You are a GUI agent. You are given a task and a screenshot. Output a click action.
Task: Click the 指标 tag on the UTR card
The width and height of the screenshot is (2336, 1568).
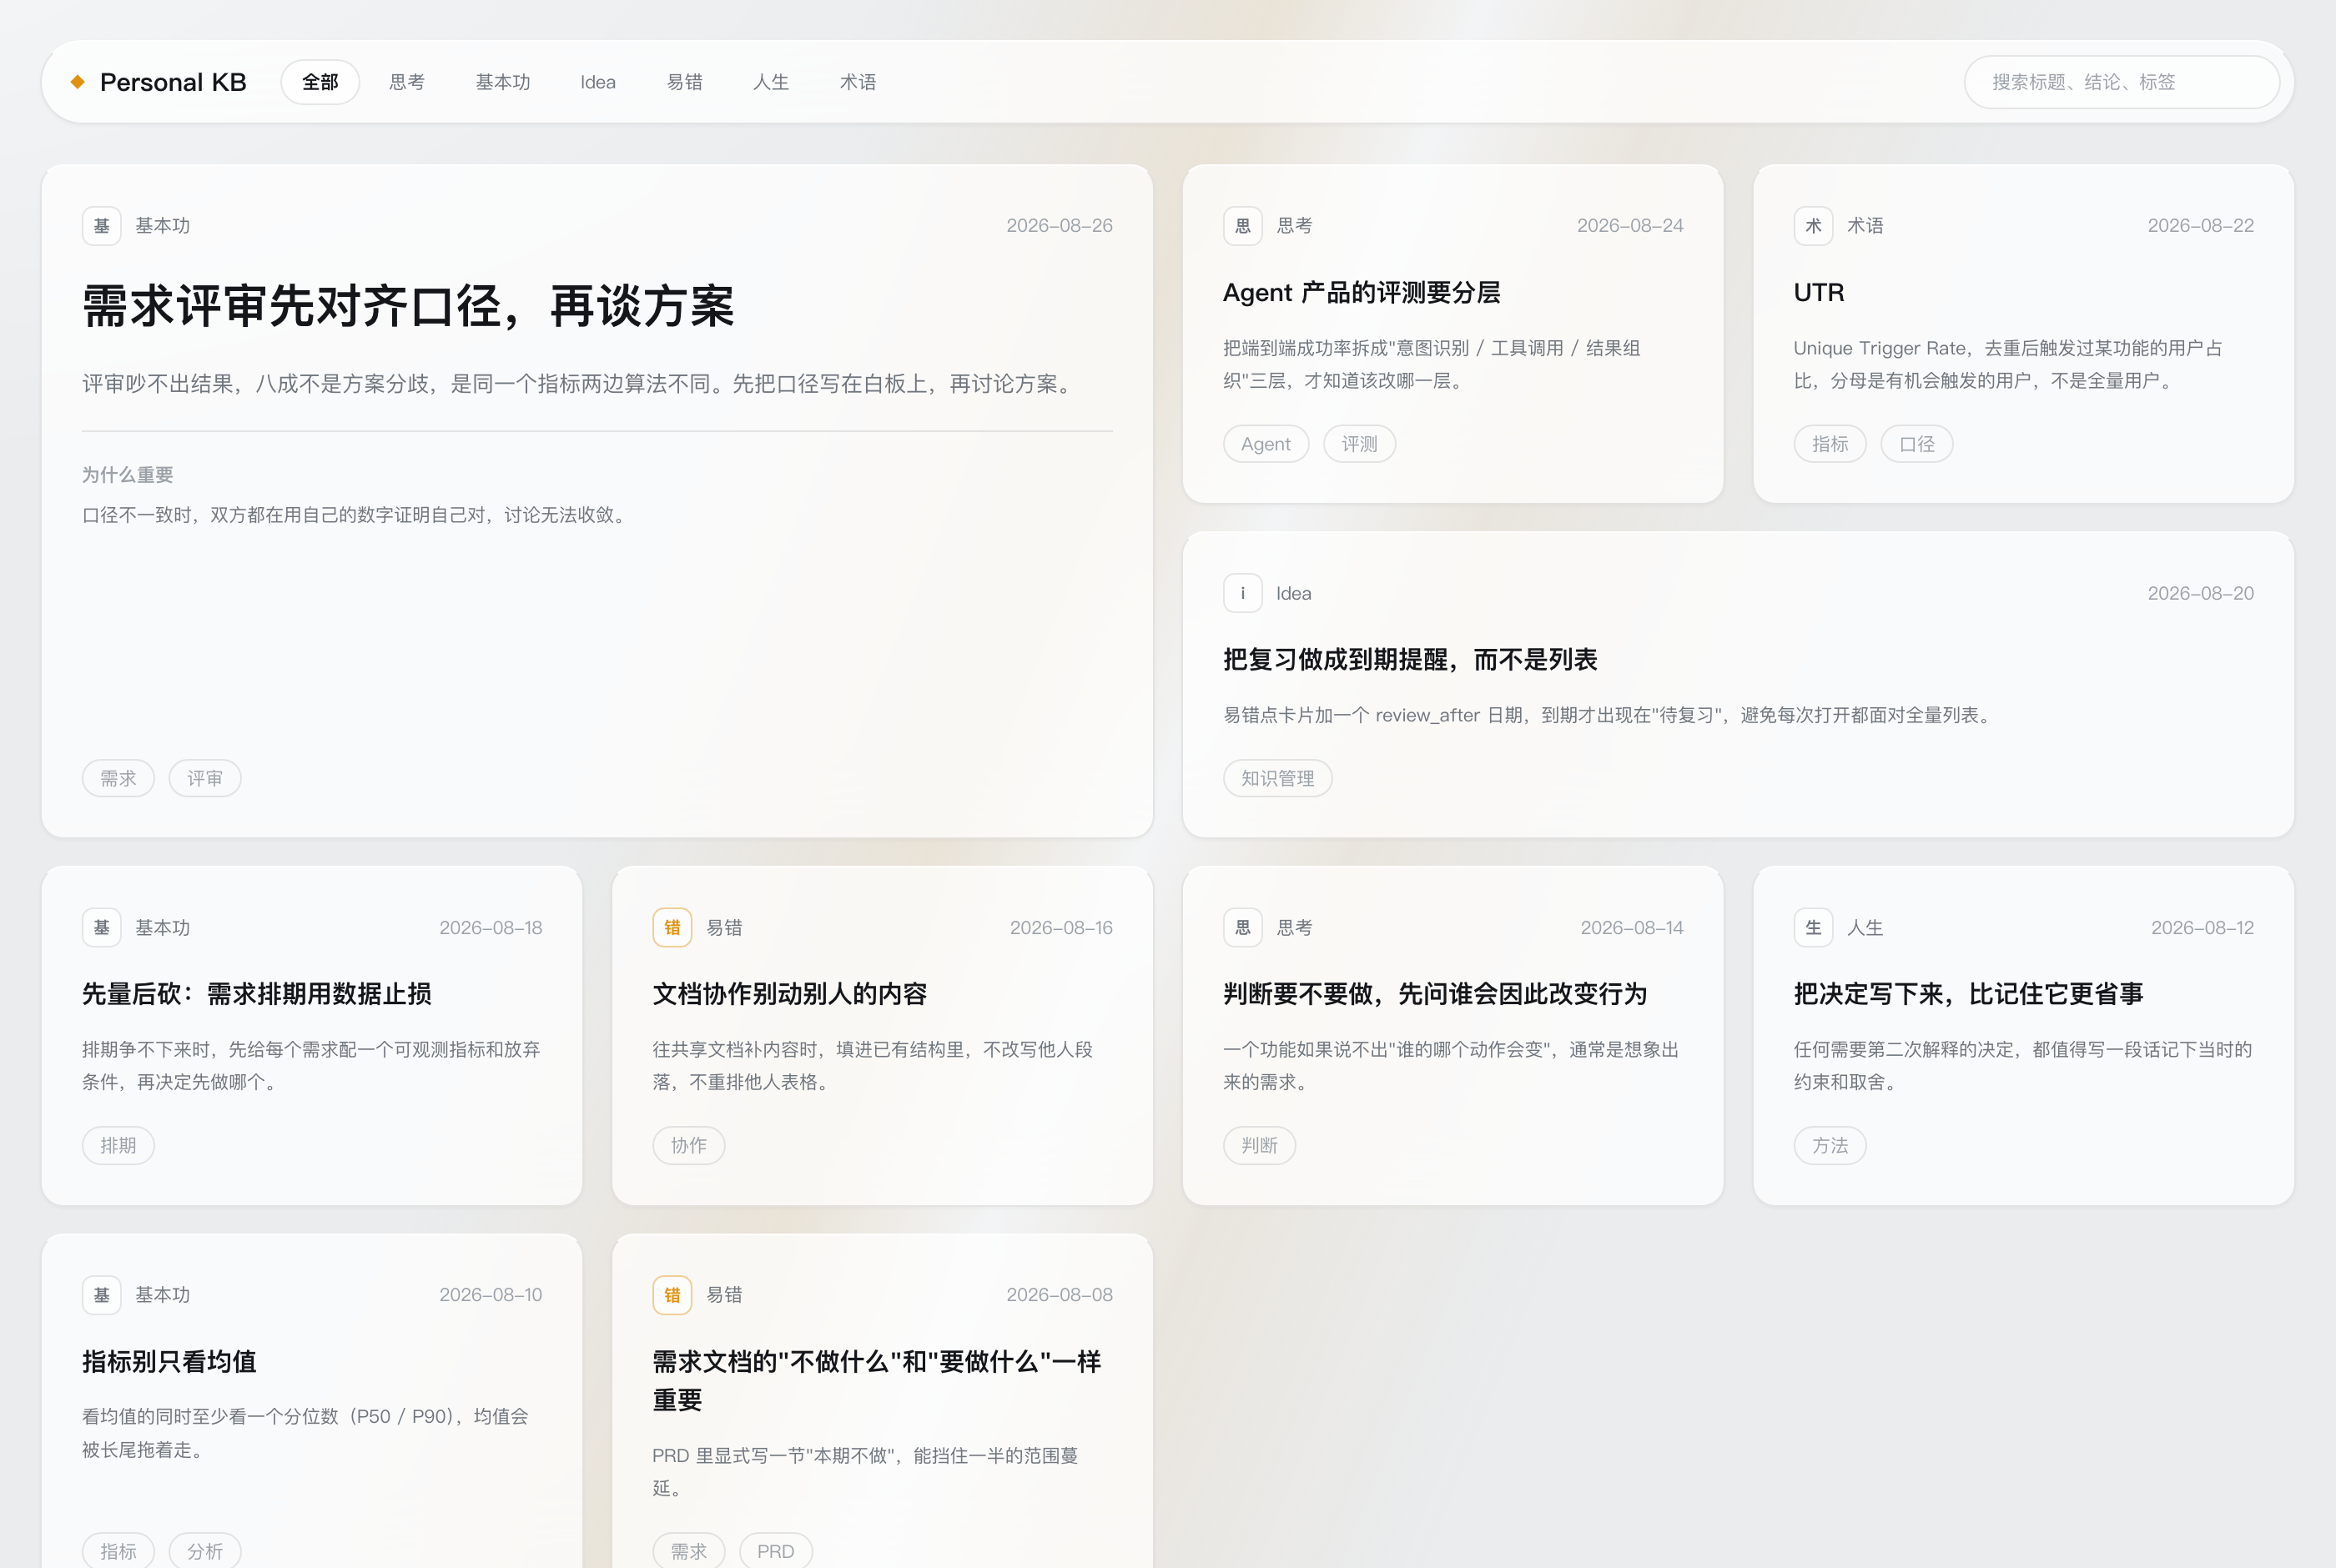tap(1830, 444)
